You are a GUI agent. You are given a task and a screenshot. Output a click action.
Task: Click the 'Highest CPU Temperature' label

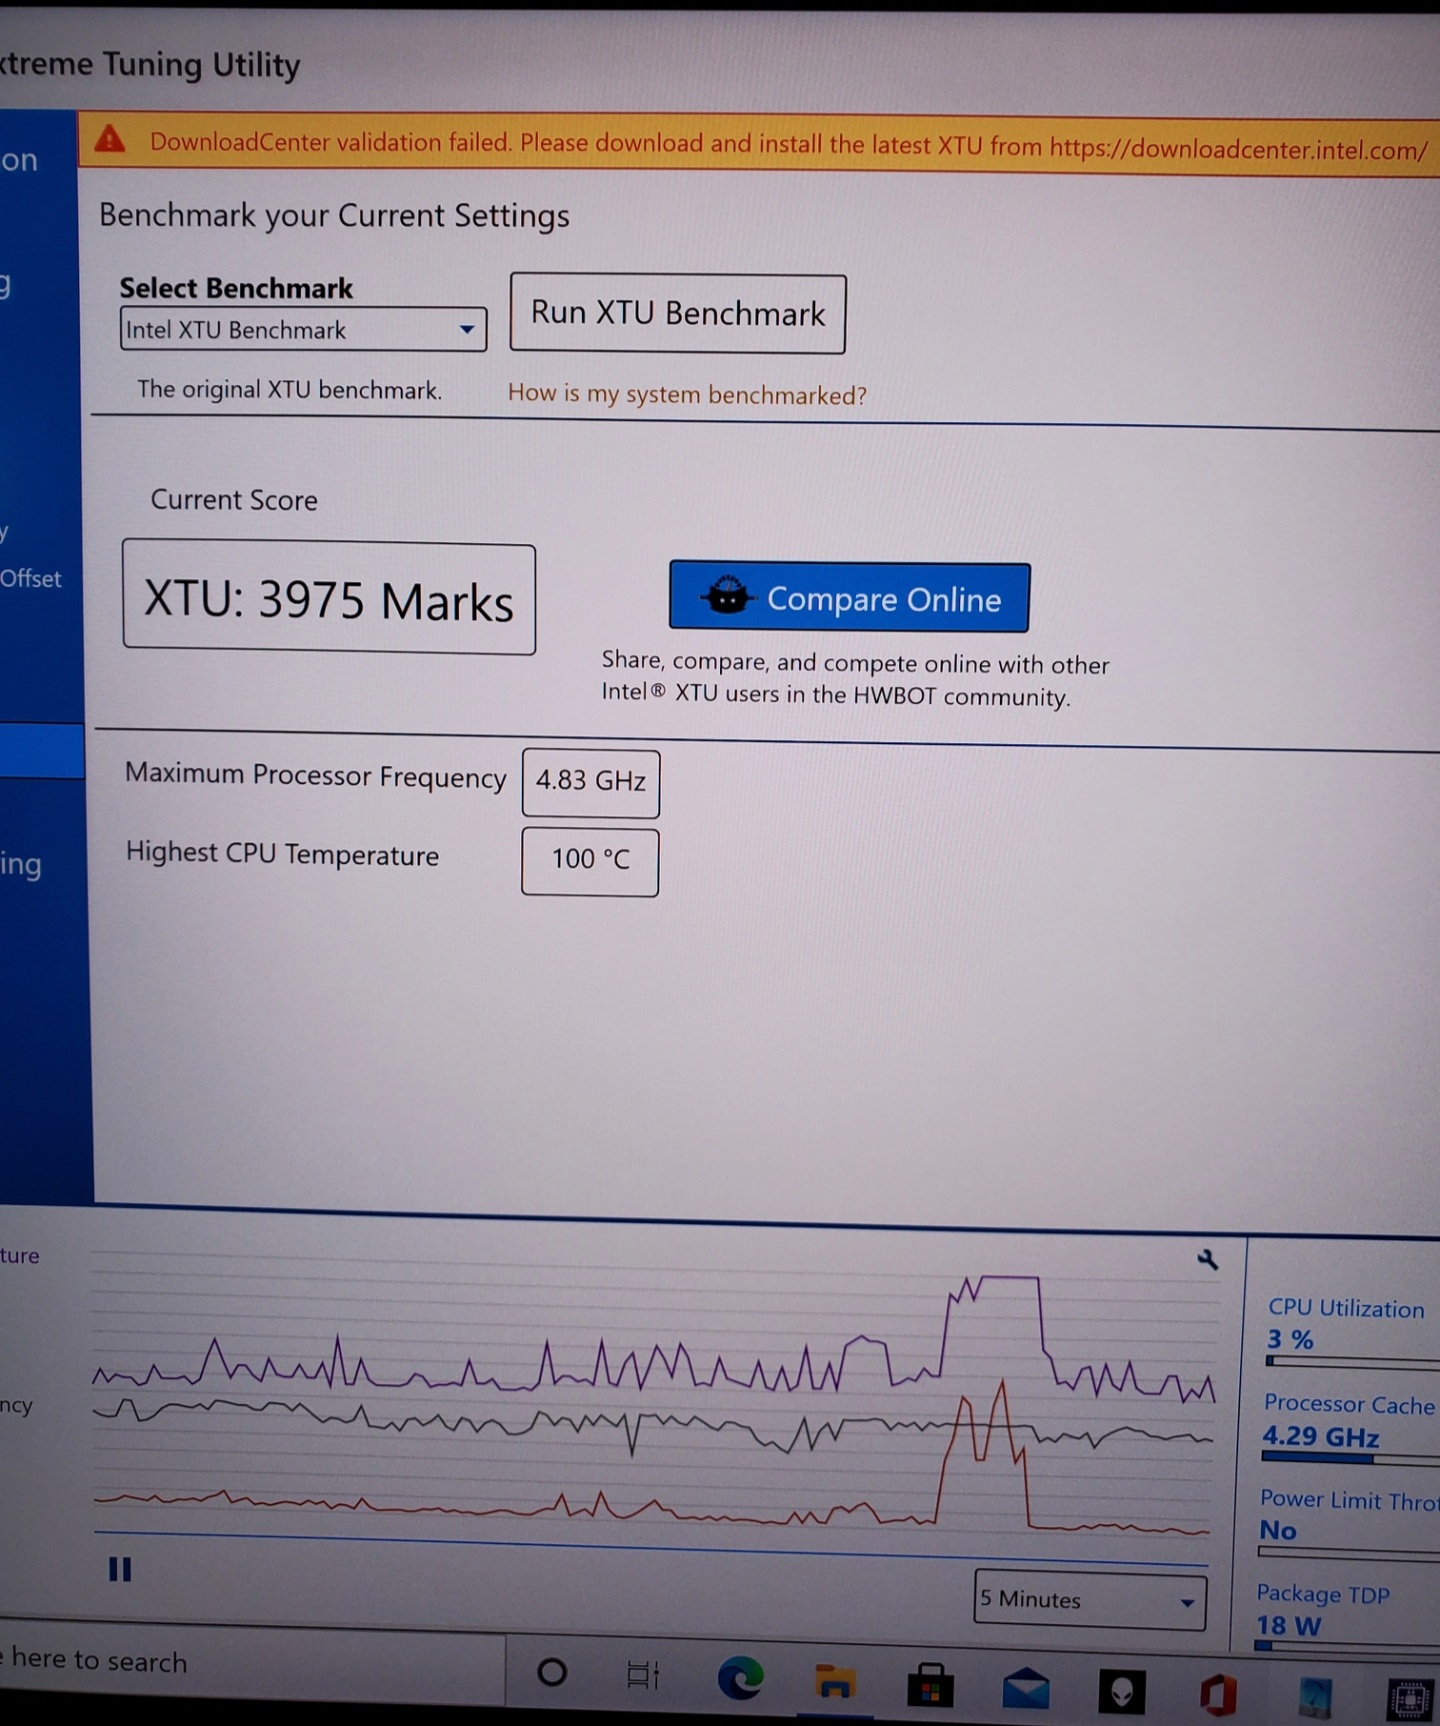coord(282,854)
